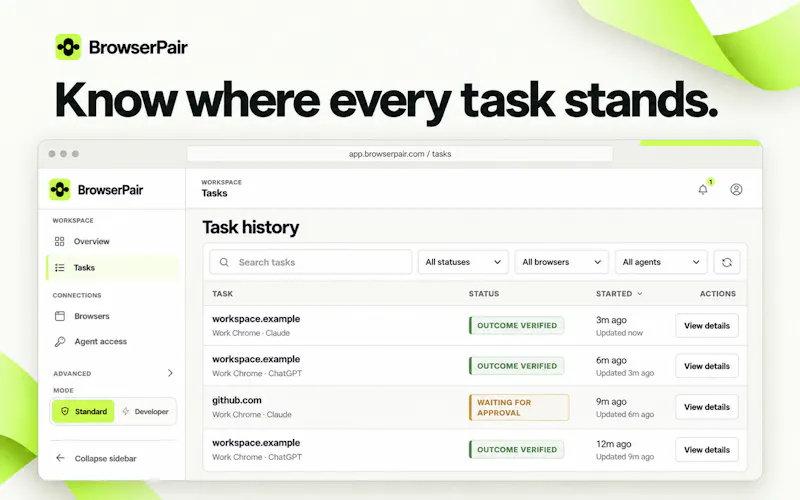Click the Browsers window icon
This screenshot has height=500, width=800.
[60, 316]
